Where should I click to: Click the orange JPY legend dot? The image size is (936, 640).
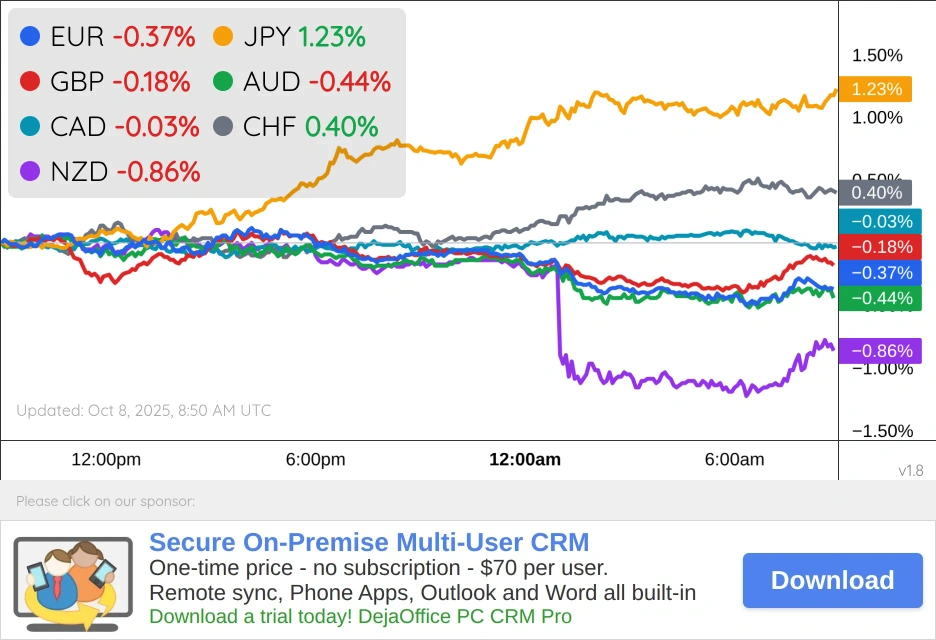click(223, 37)
